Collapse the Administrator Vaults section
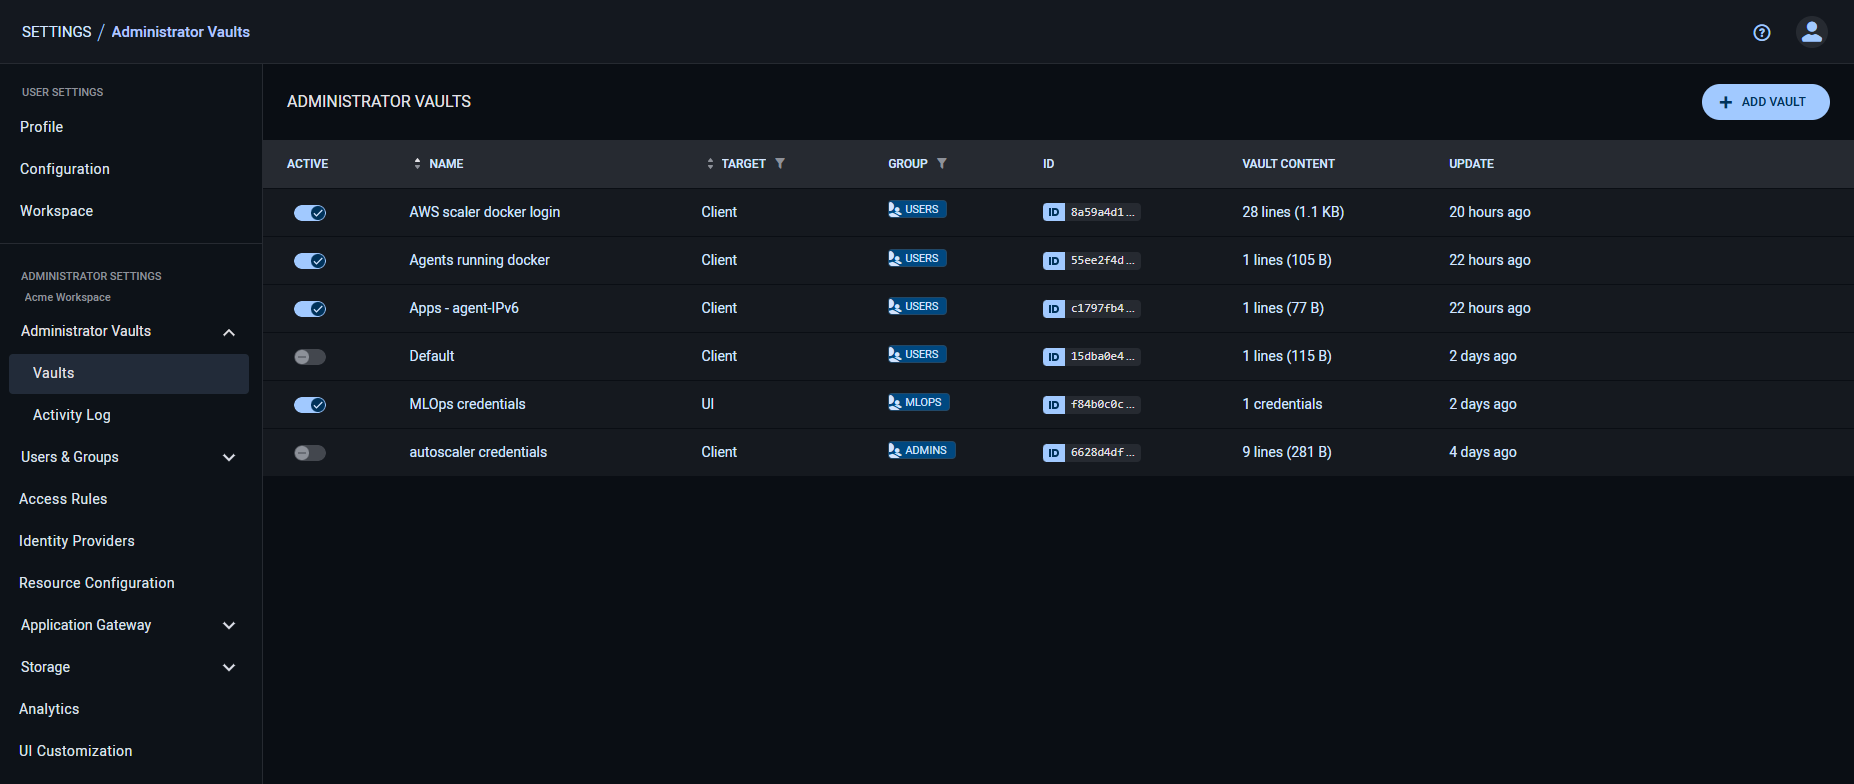This screenshot has height=784, width=1854. pyautogui.click(x=229, y=332)
